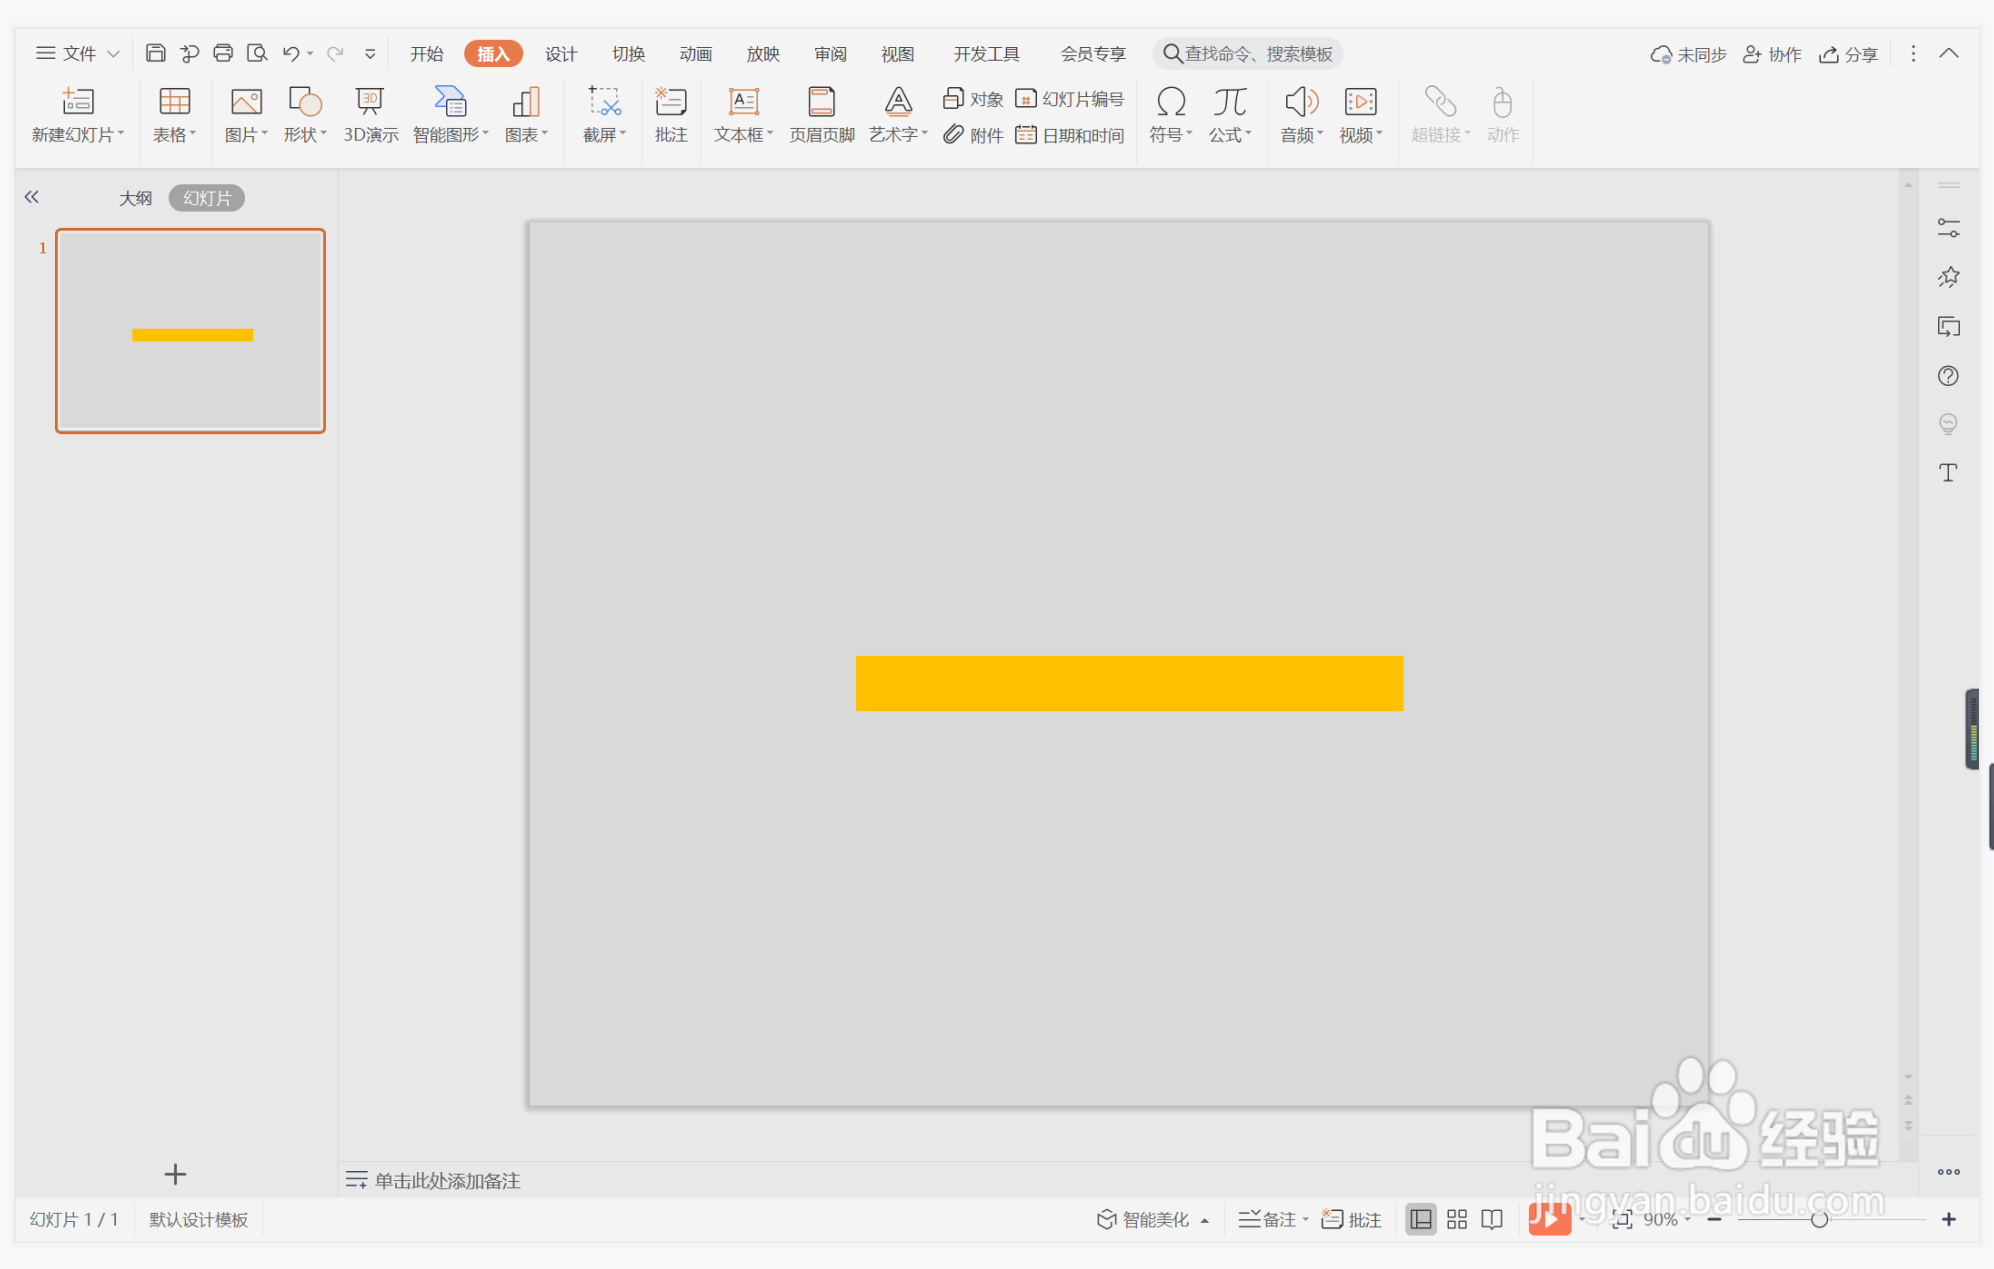Click the zoom slider handle
1994x1269 pixels.
pos(1820,1219)
